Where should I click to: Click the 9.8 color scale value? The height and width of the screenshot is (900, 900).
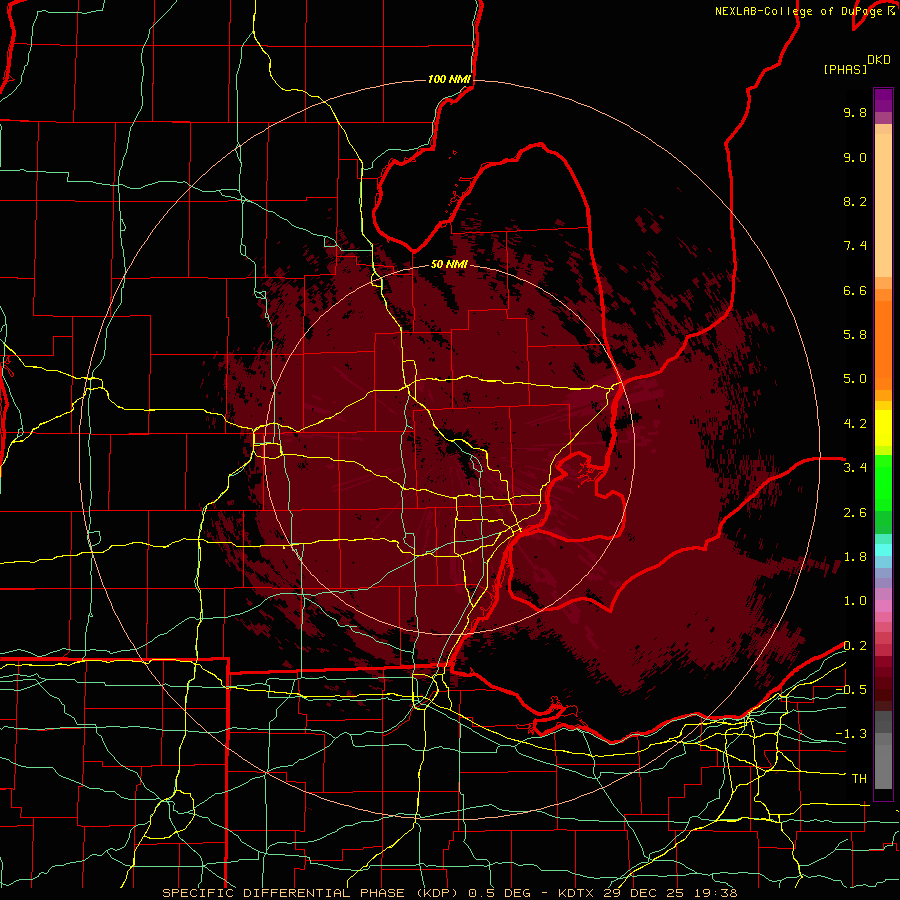click(x=855, y=112)
